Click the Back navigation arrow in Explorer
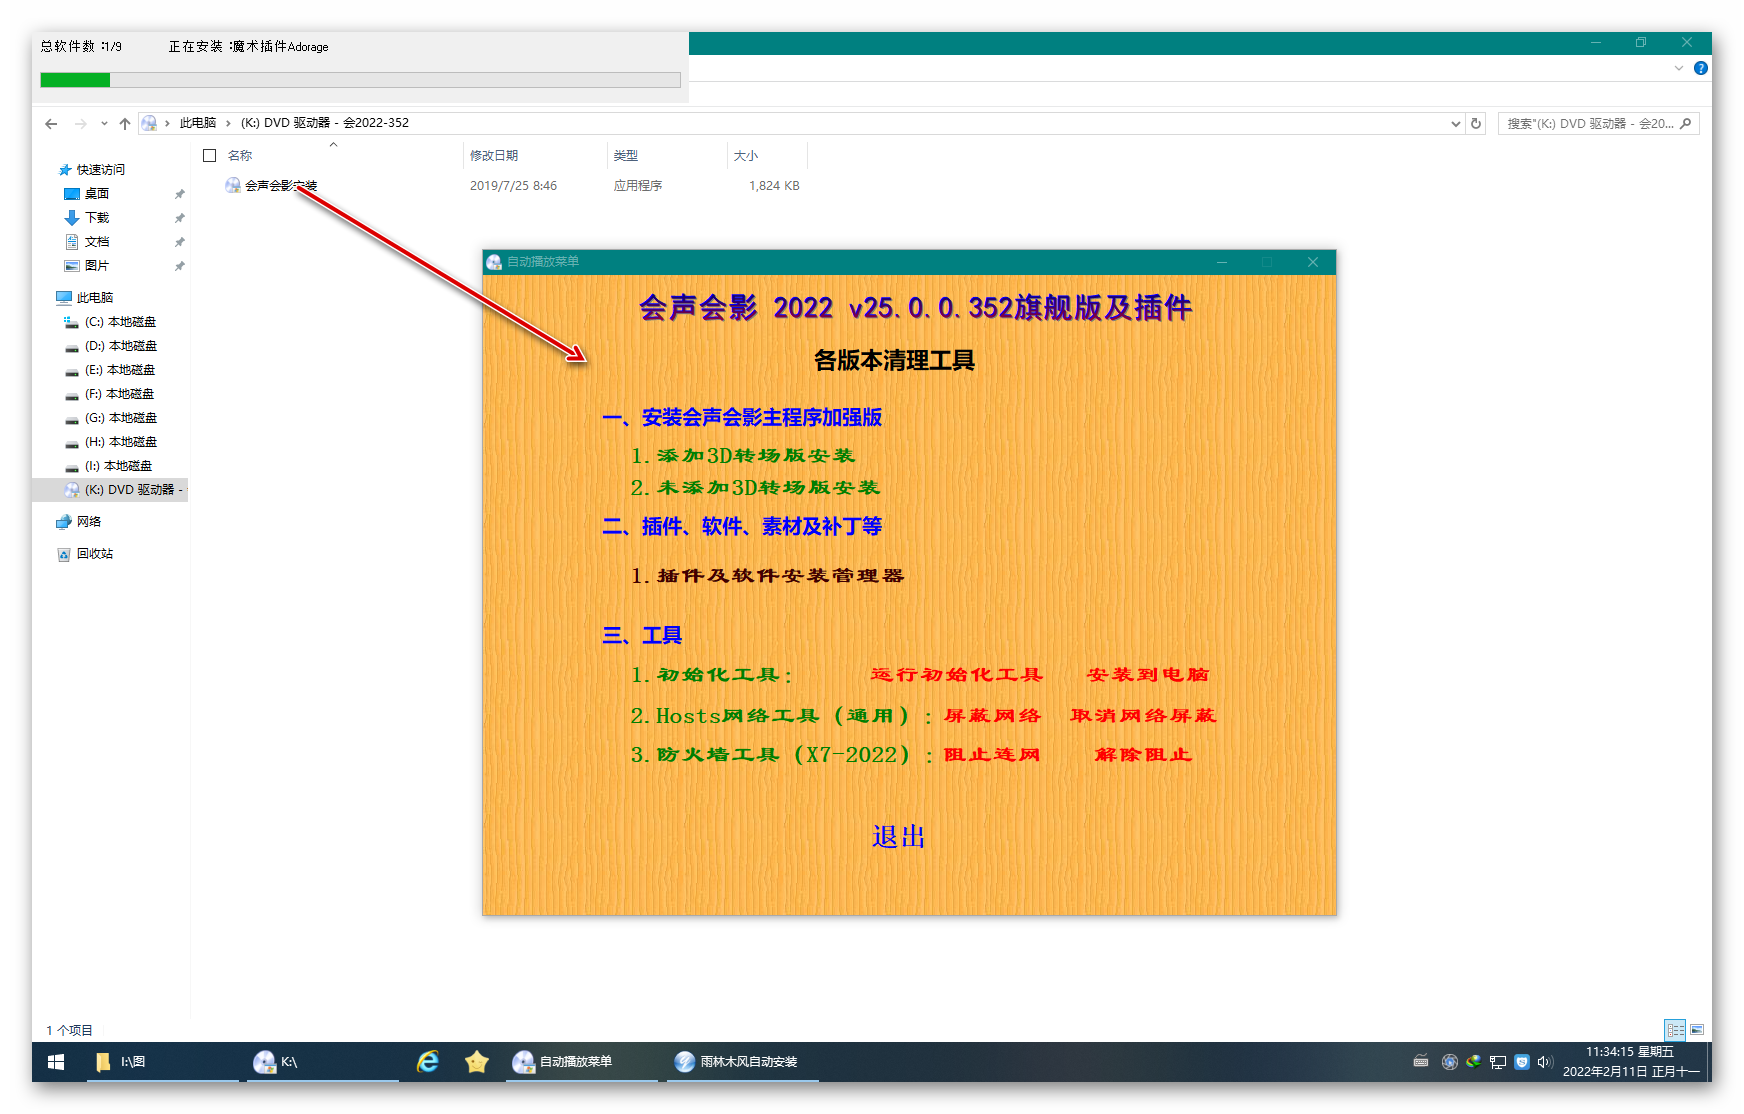Viewport: 1744px width, 1114px height. click(x=51, y=124)
